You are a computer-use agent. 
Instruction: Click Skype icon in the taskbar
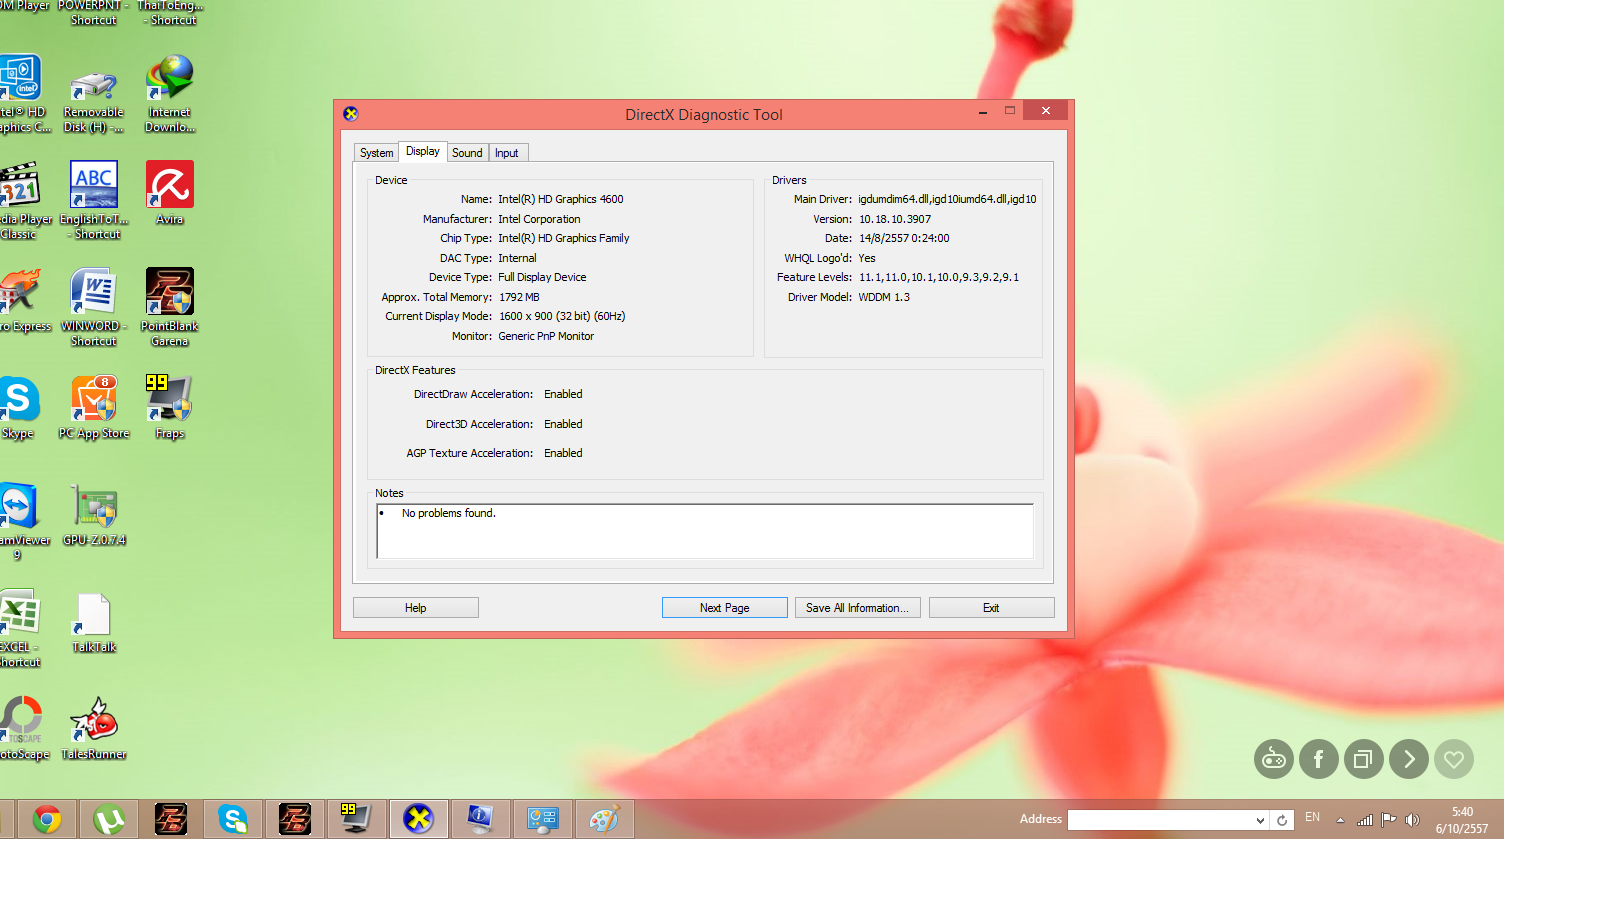[x=233, y=820]
